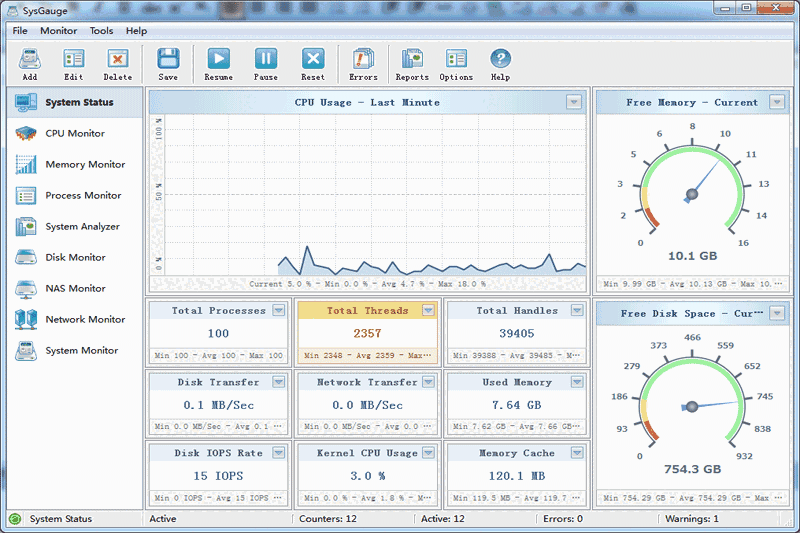Open the Total Threads counter dropdown arrow
The image size is (800, 533).
pos(428,311)
